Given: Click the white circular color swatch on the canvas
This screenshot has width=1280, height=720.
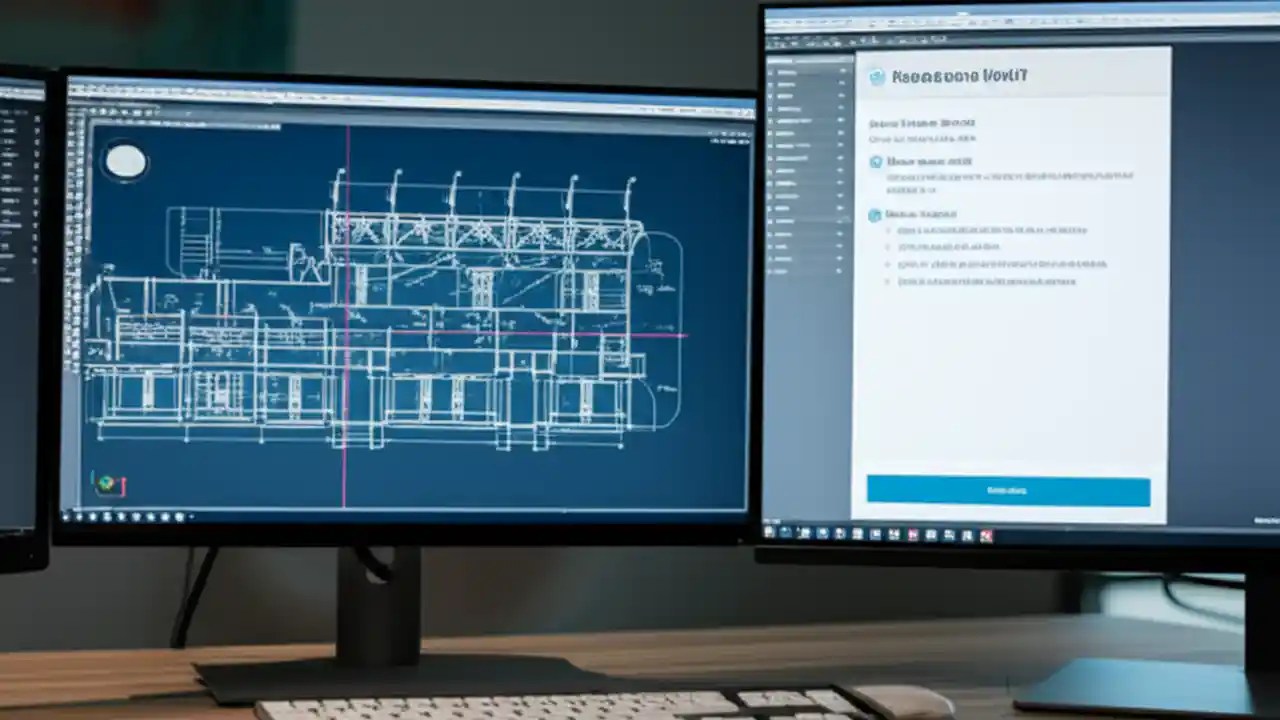Looking at the screenshot, I should point(125,162).
